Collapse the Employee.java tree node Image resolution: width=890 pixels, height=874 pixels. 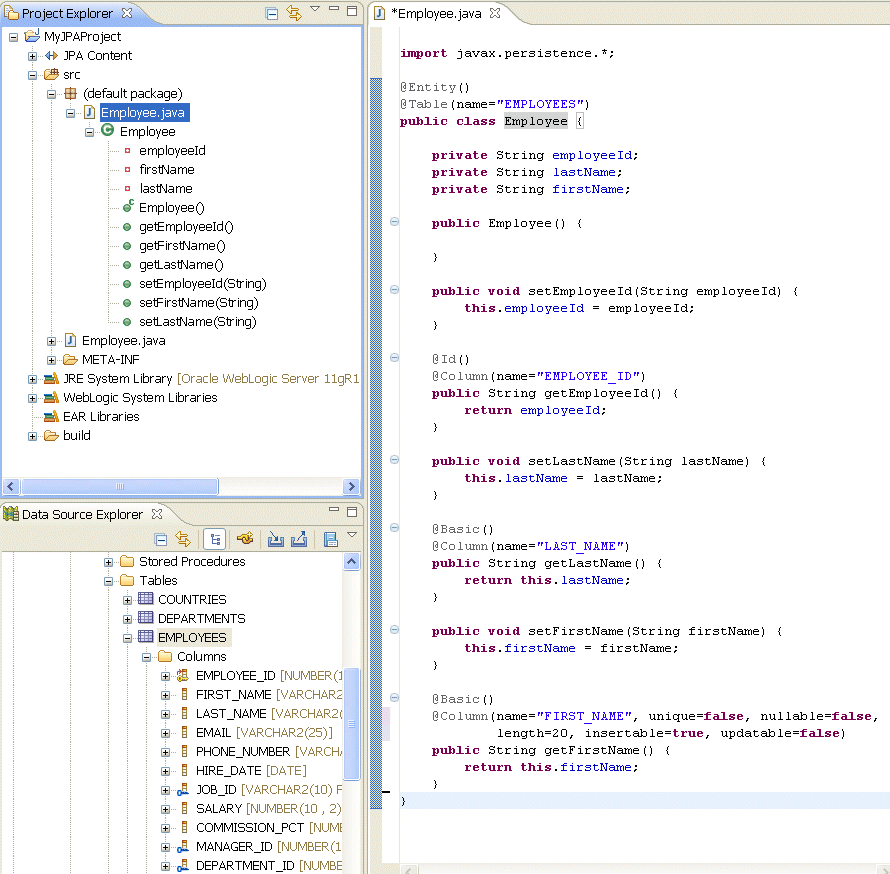[x=69, y=112]
